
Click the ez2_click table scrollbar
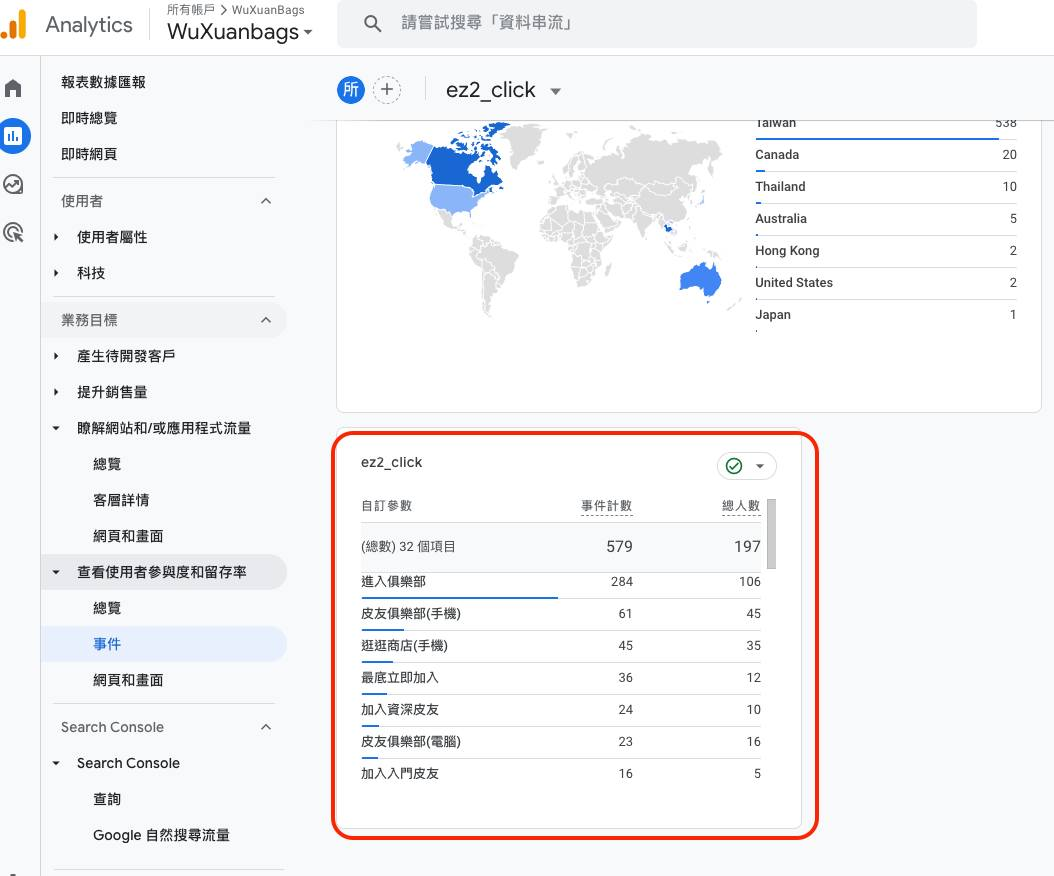point(772,534)
